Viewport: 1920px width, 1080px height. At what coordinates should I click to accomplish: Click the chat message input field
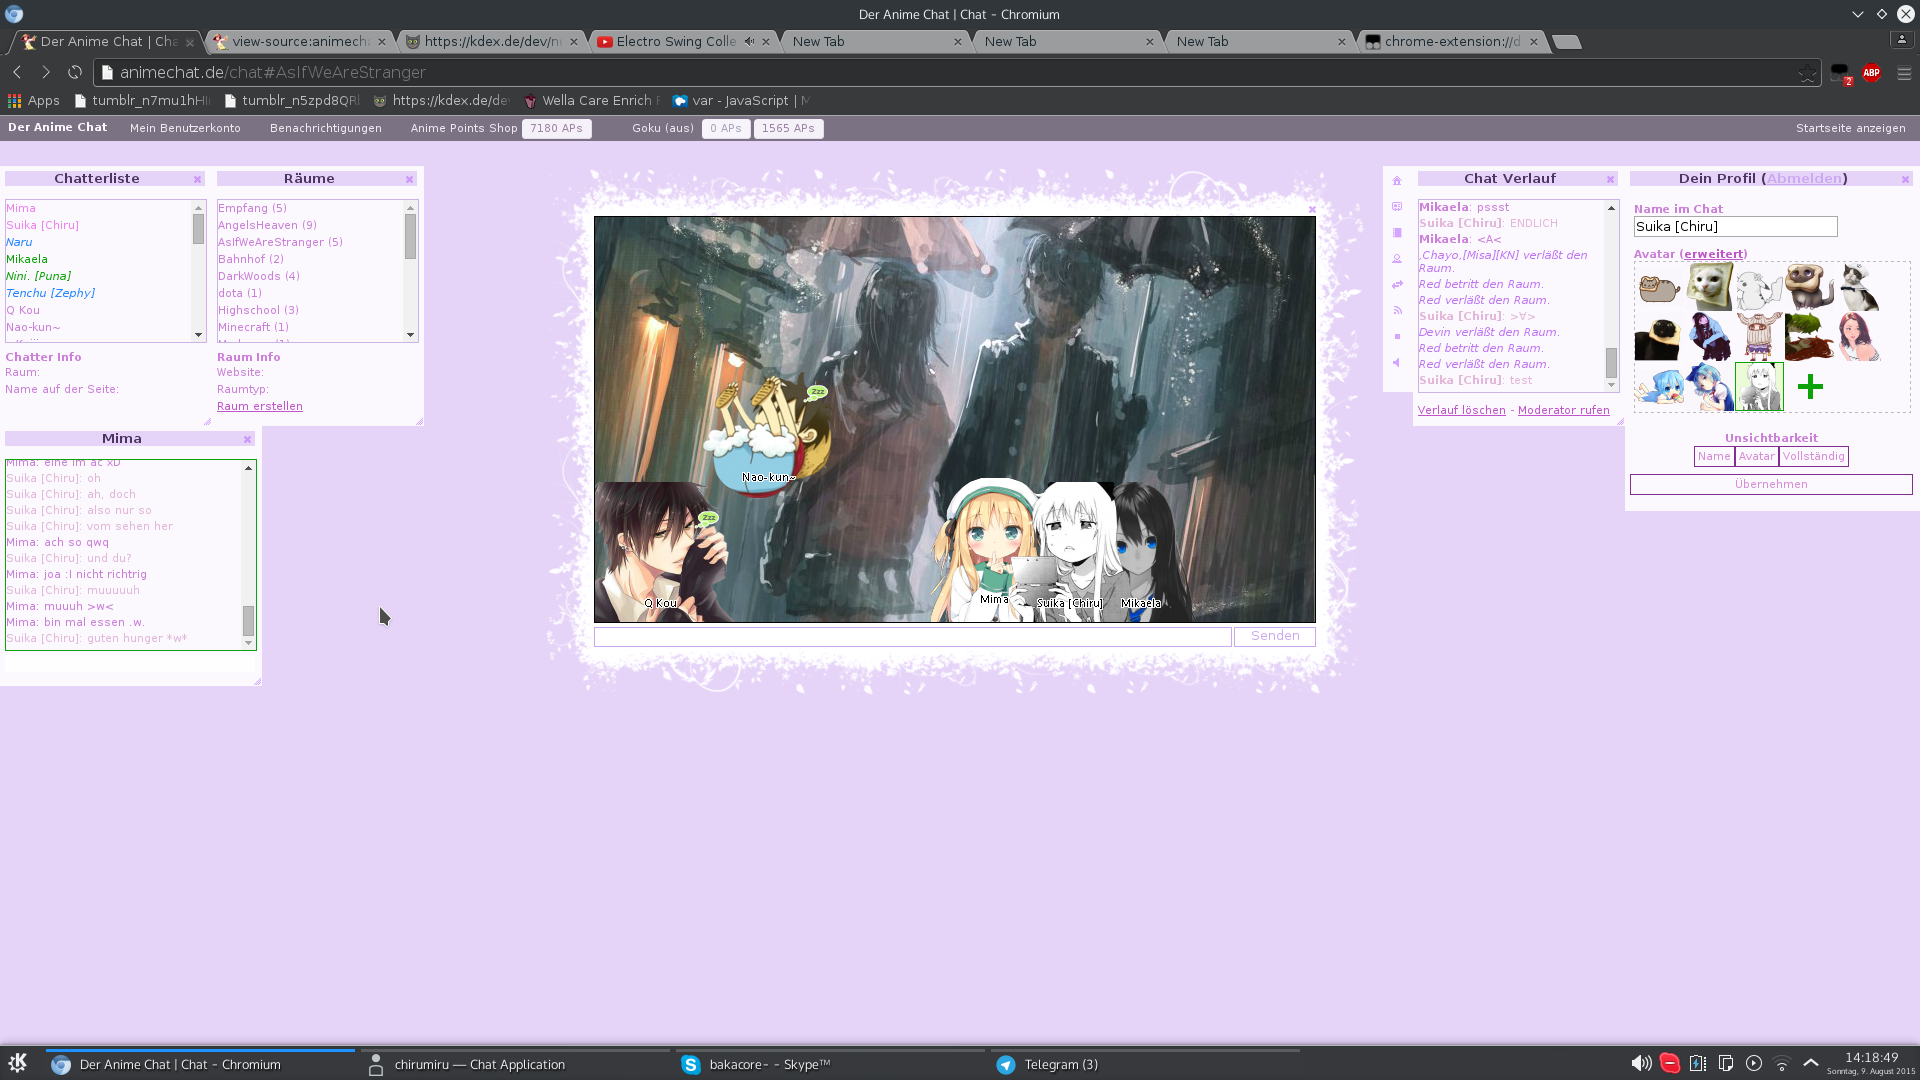(x=912, y=637)
